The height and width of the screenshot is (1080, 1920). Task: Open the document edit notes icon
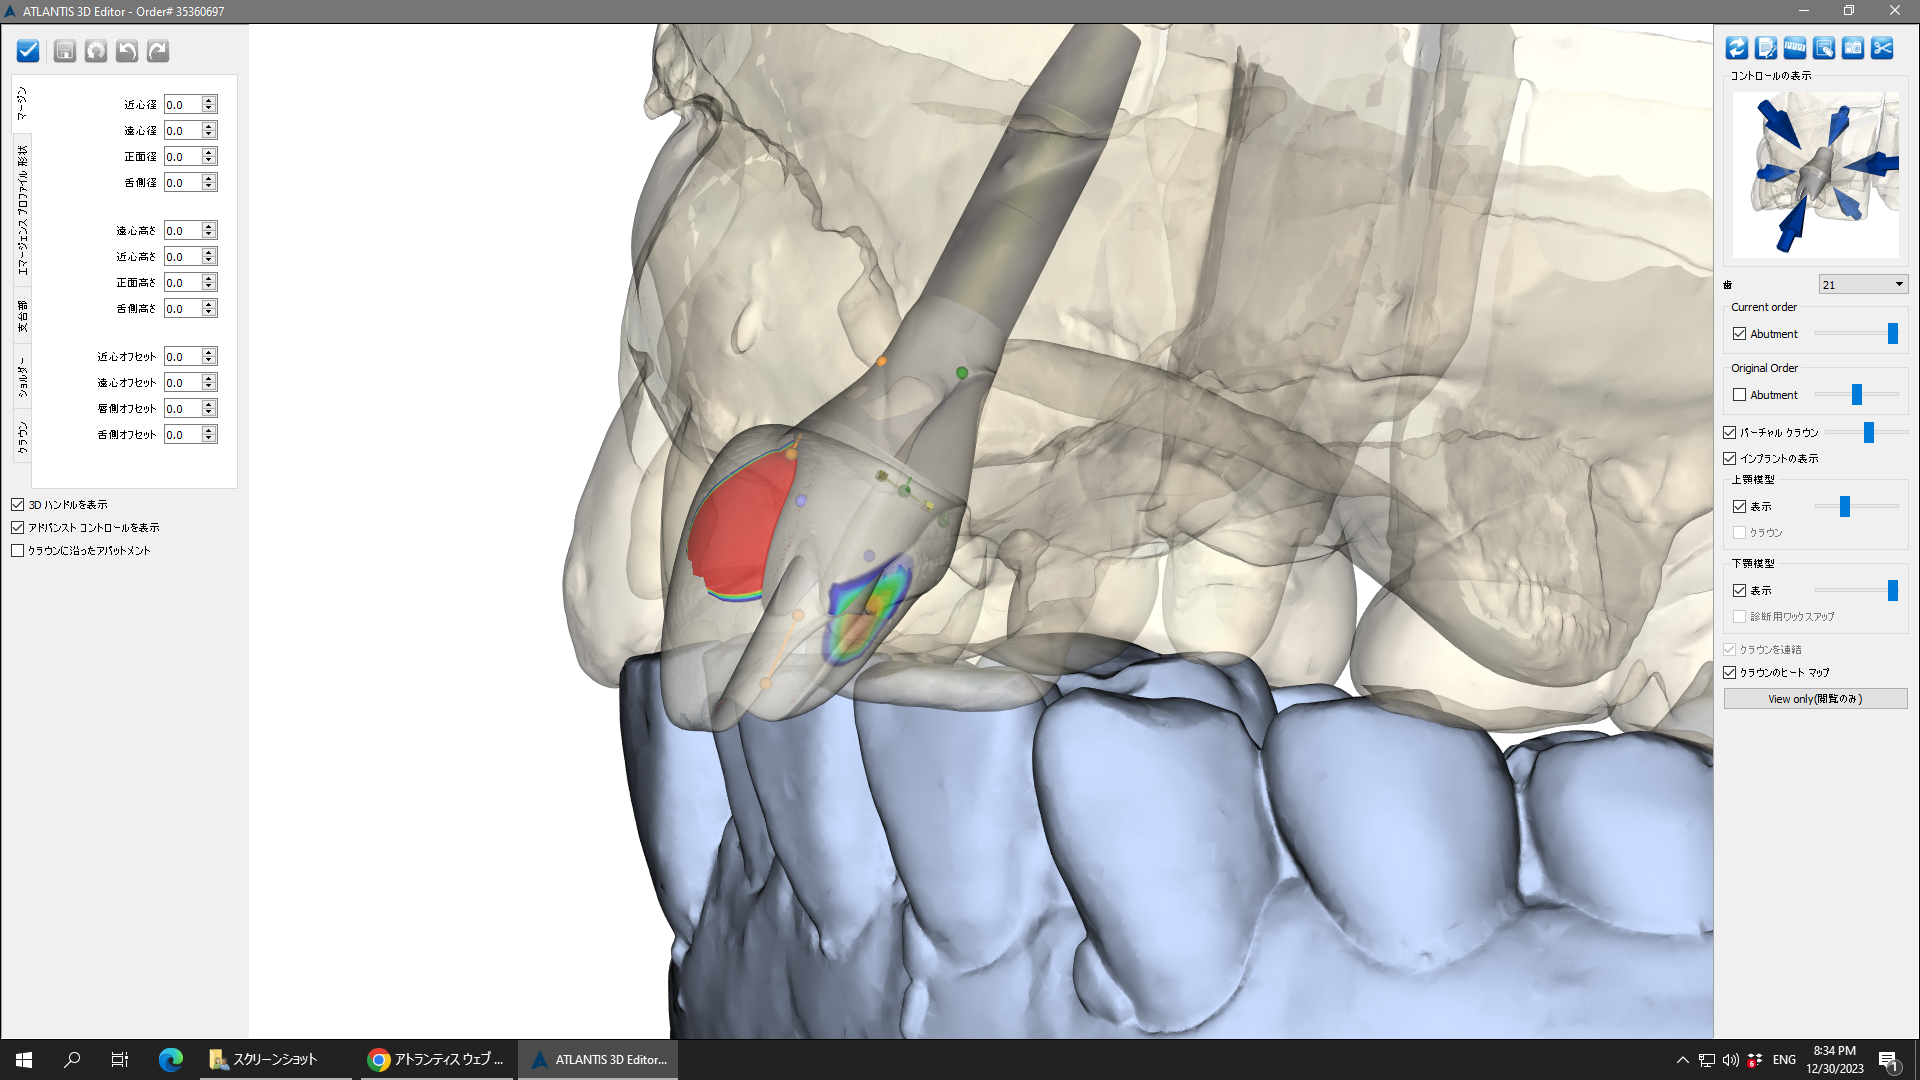pos(1766,48)
